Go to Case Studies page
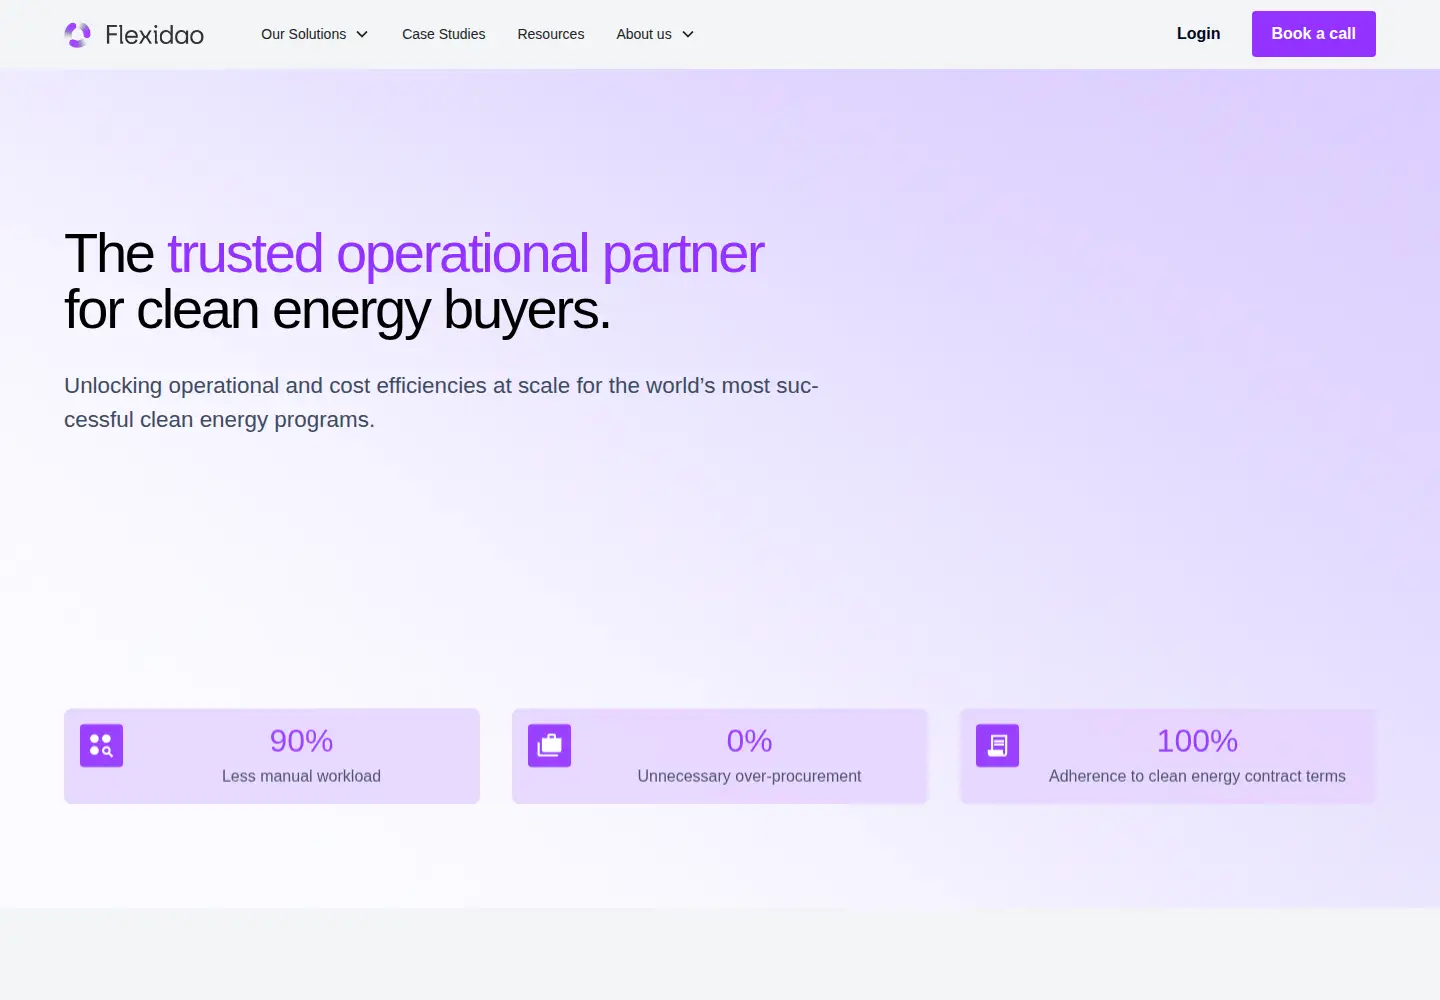 [x=444, y=34]
